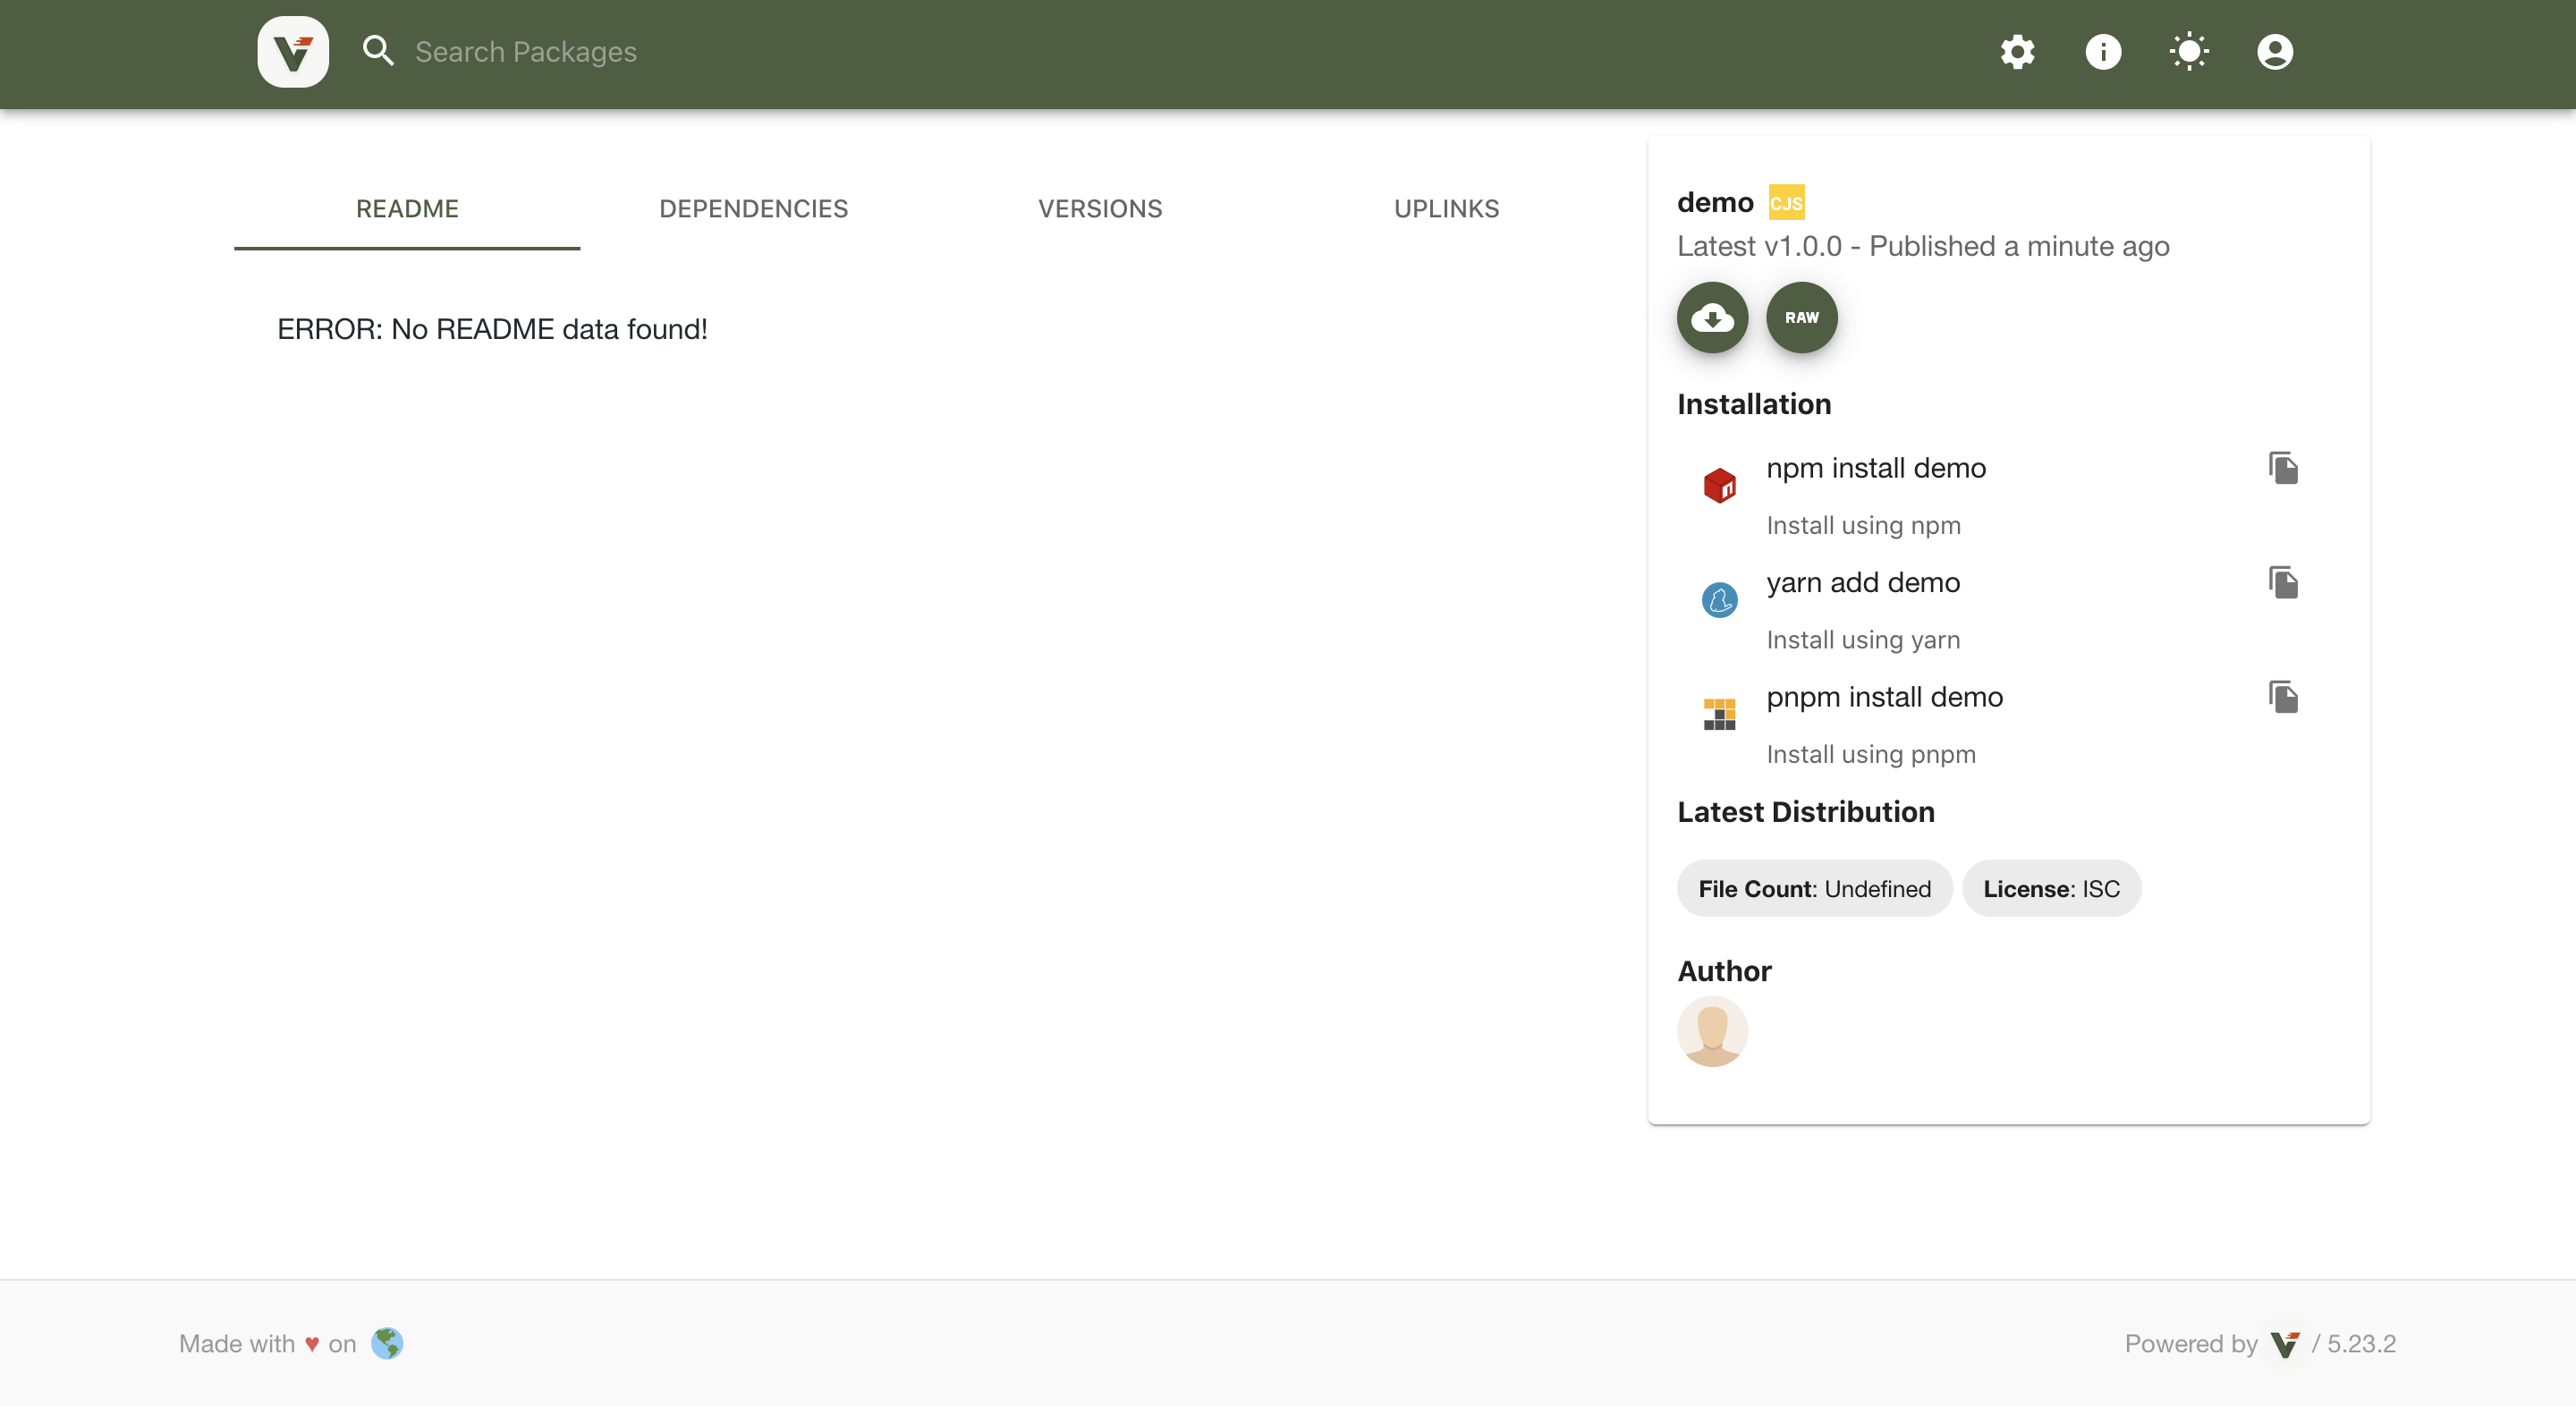Copy the pnpm install demo command
2576x1406 pixels.
(x=2283, y=697)
